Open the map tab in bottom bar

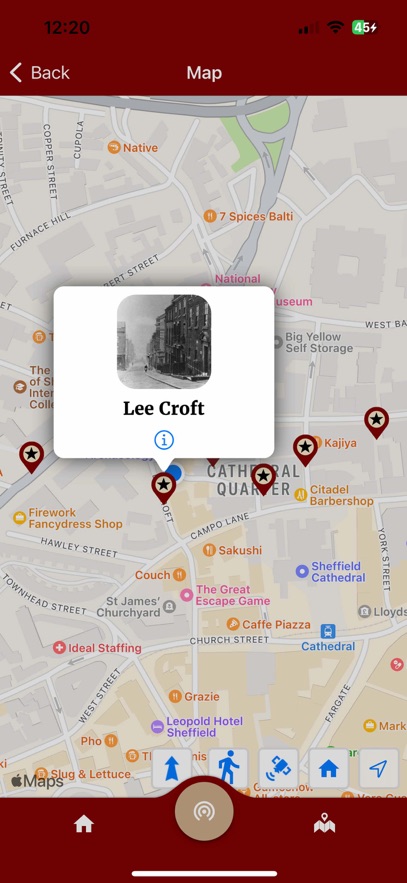coord(324,823)
